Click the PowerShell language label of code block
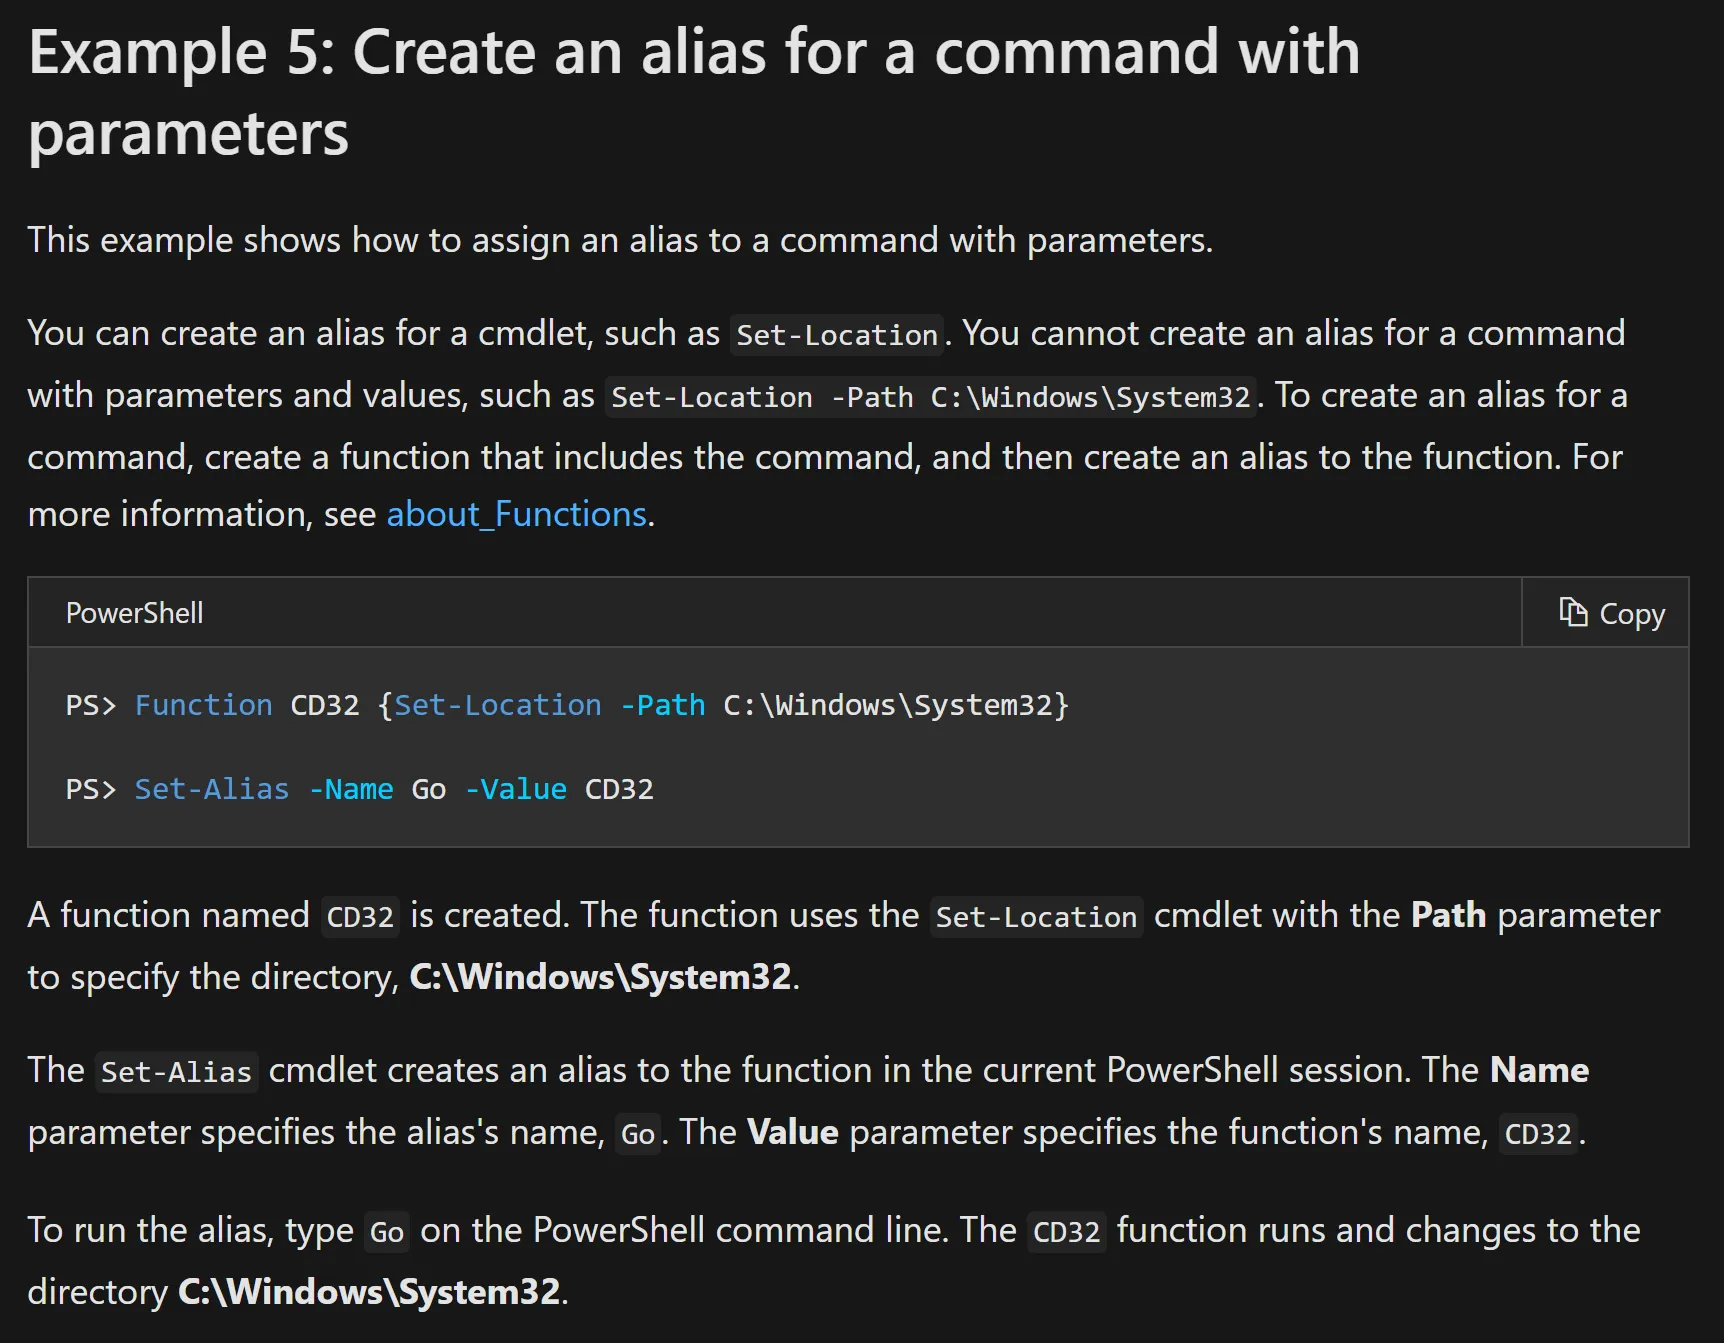Viewport: 1724px width, 1343px height. pyautogui.click(x=134, y=613)
